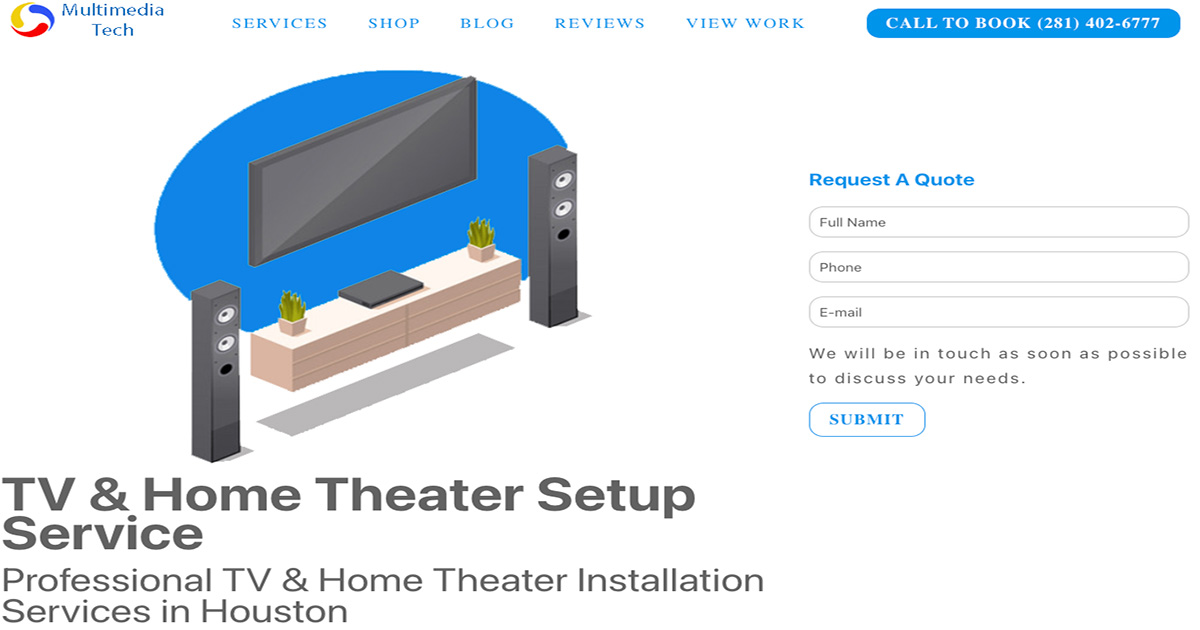Click the Professional TV & Home Theater Installation subheading
This screenshot has width=1200, height=630.
point(382,595)
